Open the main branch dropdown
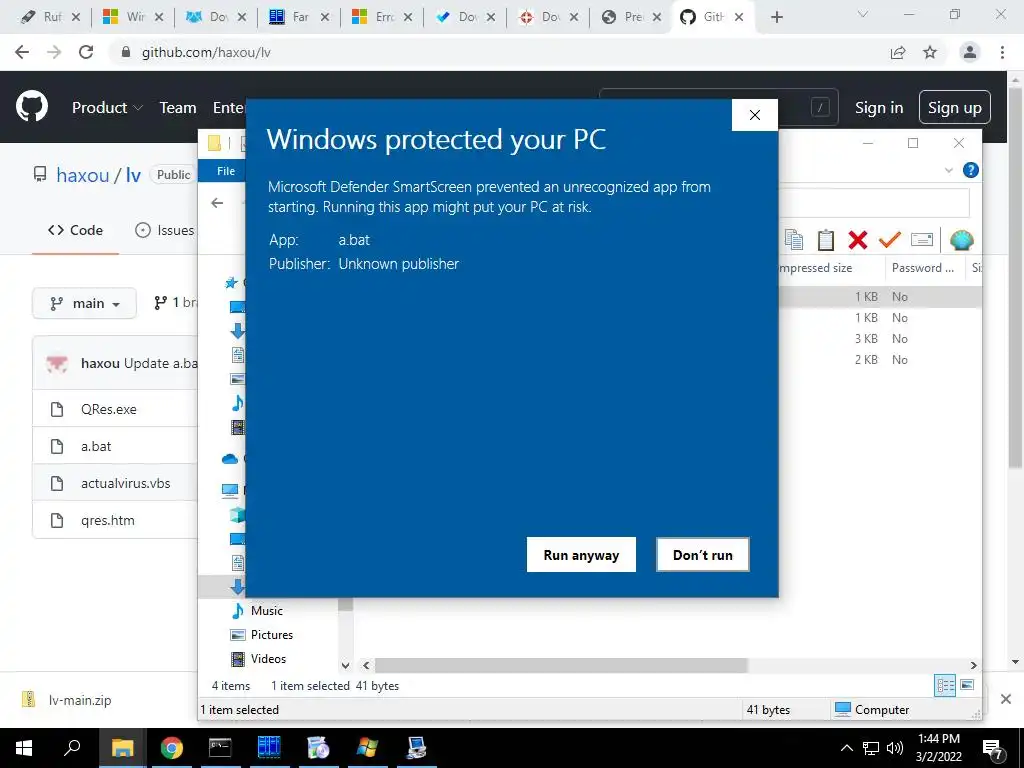Image resolution: width=1024 pixels, height=768 pixels. click(84, 304)
